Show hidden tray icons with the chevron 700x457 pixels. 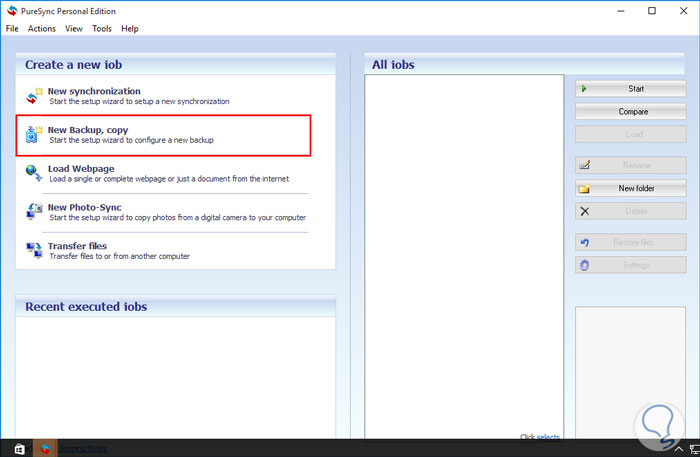coord(679,449)
